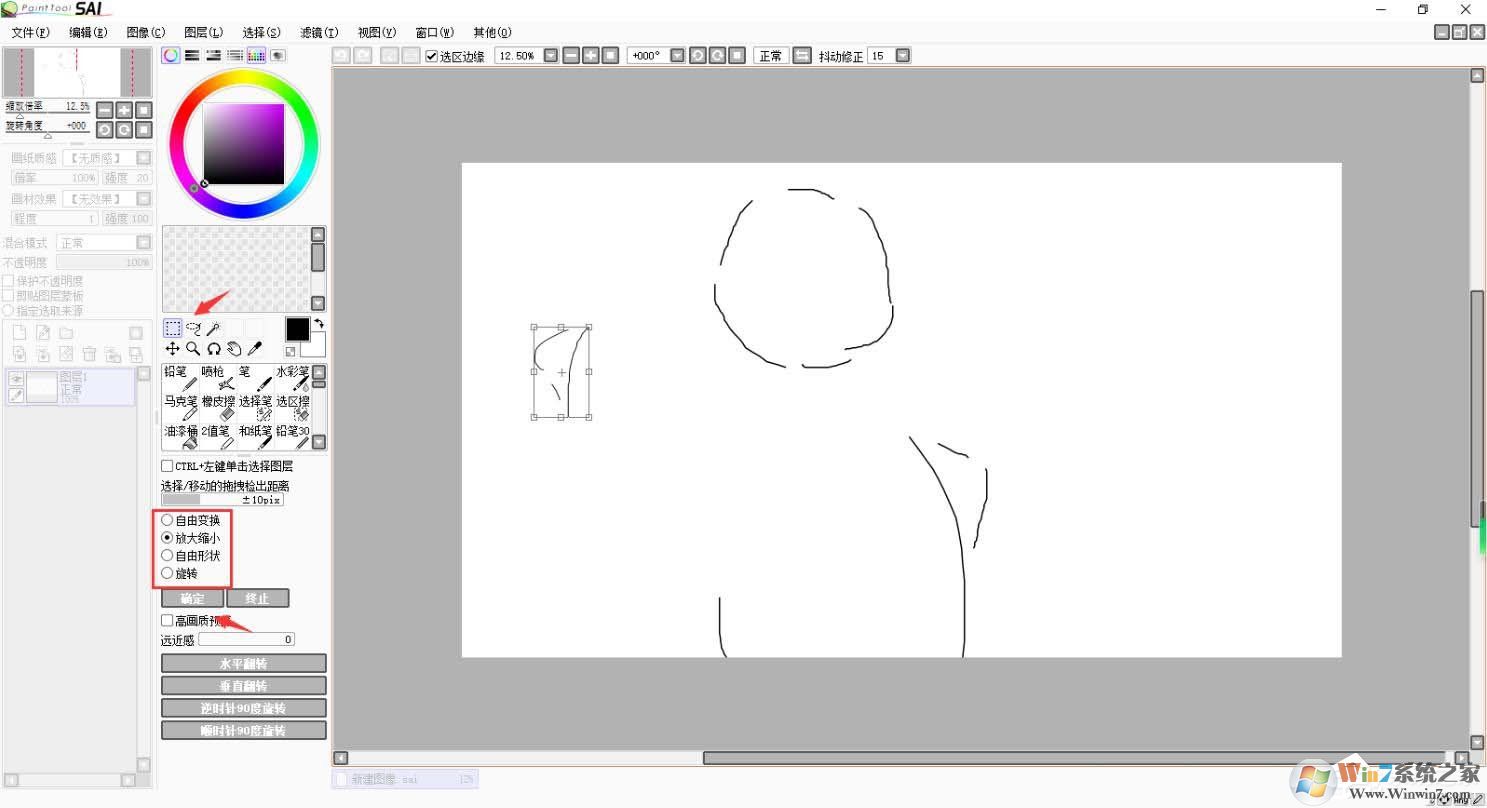Choose the 喷枪 airbrush tool
Viewport: 1487px width, 808px height.
(x=217, y=378)
